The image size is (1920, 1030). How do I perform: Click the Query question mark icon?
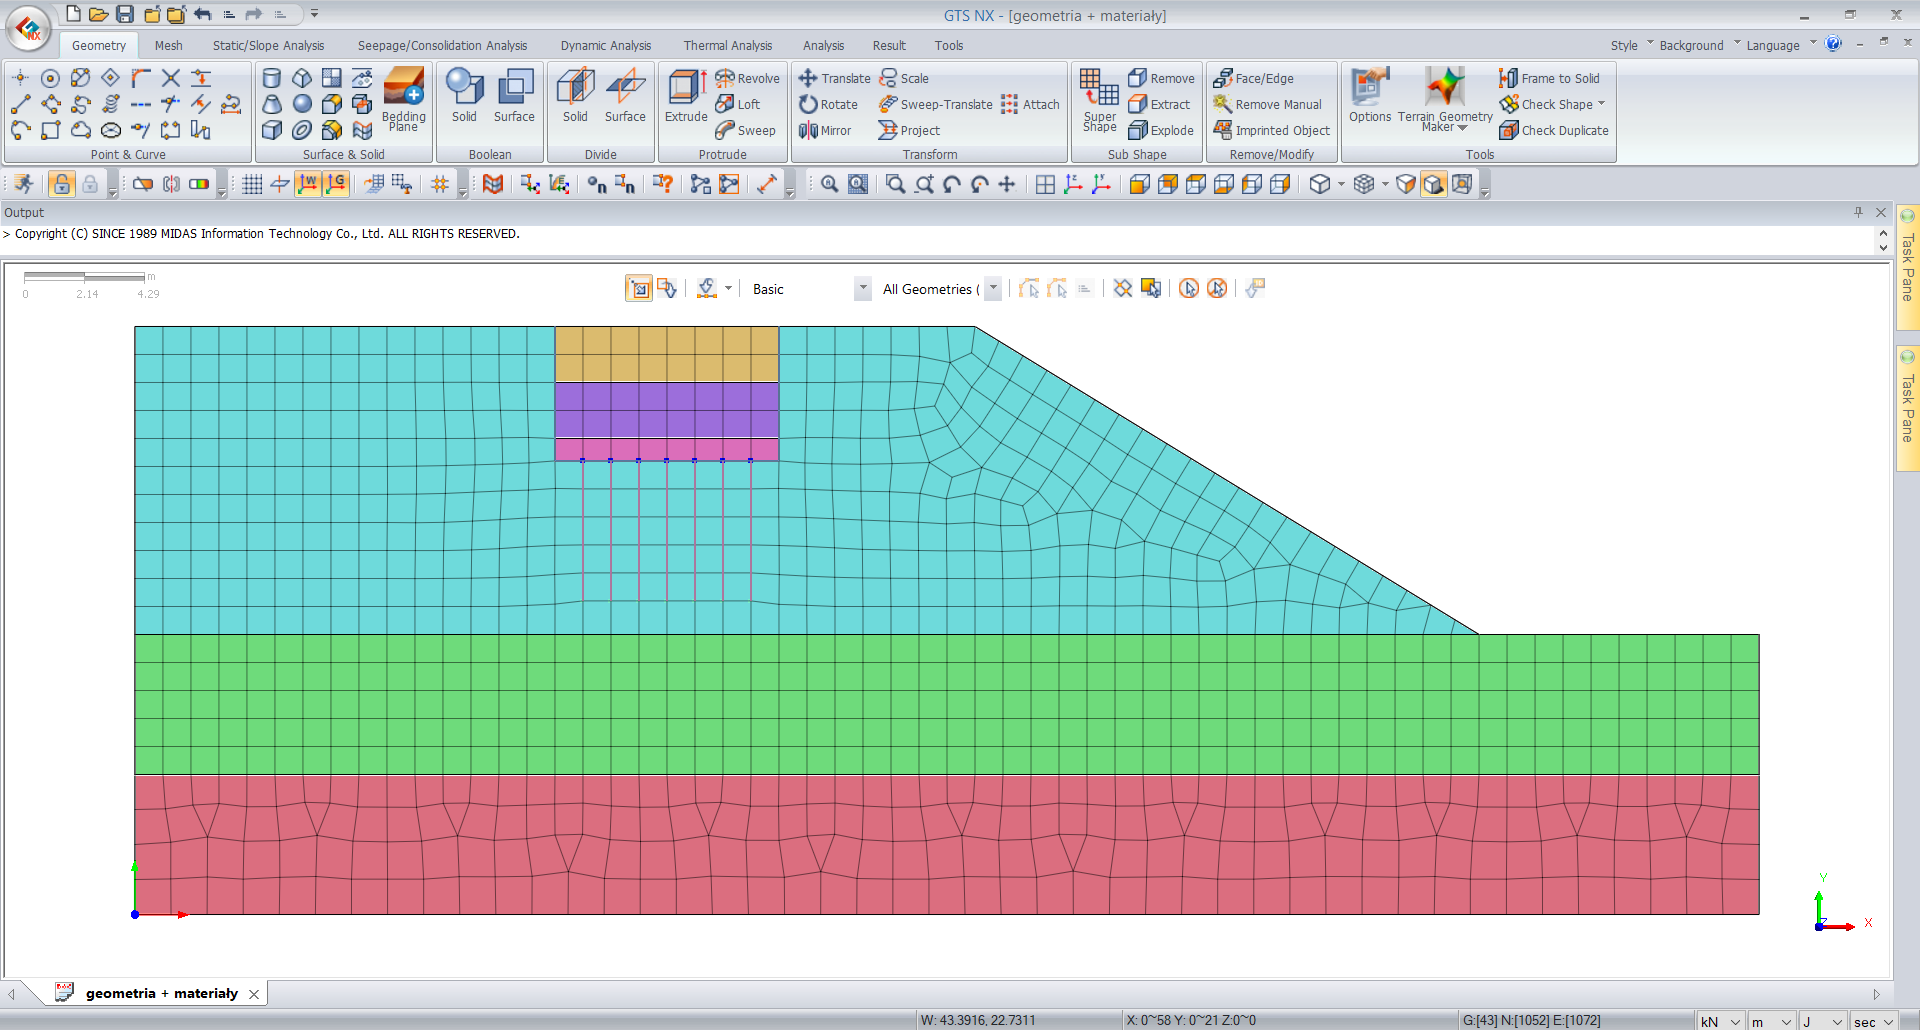(x=663, y=184)
